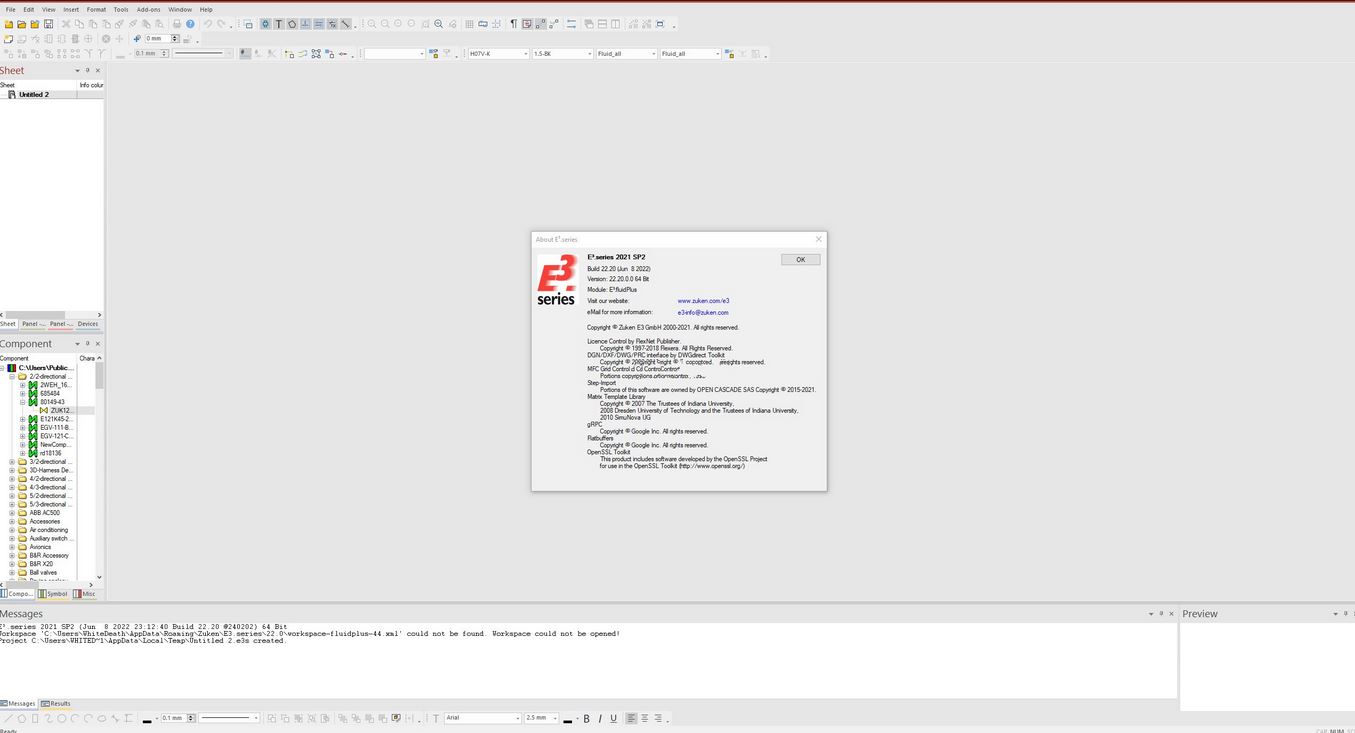
Task: Expand the 3/2-directional folder
Action: pyautogui.click(x=12, y=461)
